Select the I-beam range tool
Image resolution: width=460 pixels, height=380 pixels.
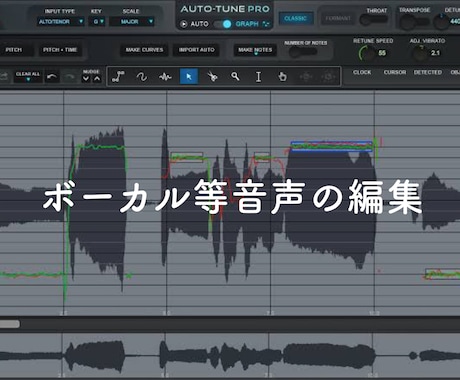258,77
